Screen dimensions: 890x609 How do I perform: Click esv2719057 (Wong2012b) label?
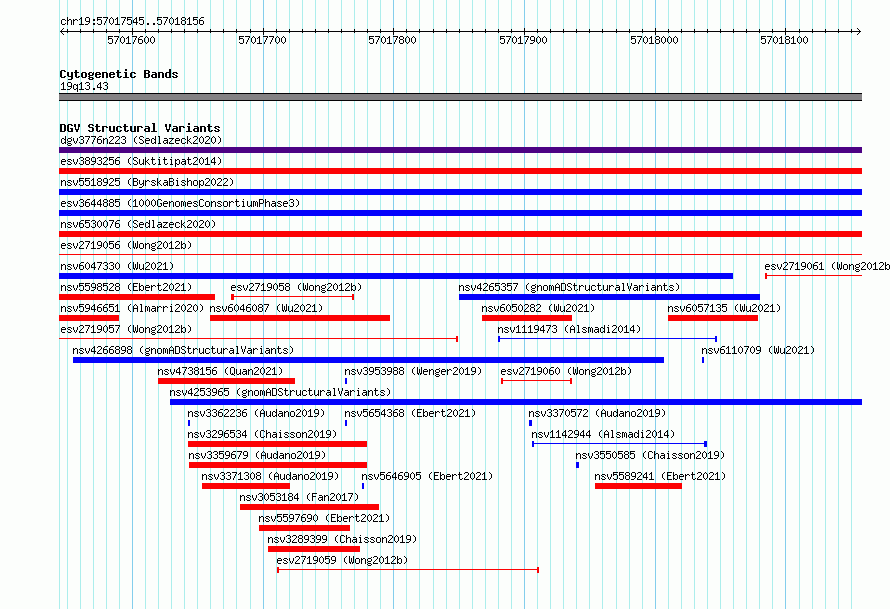point(126,329)
